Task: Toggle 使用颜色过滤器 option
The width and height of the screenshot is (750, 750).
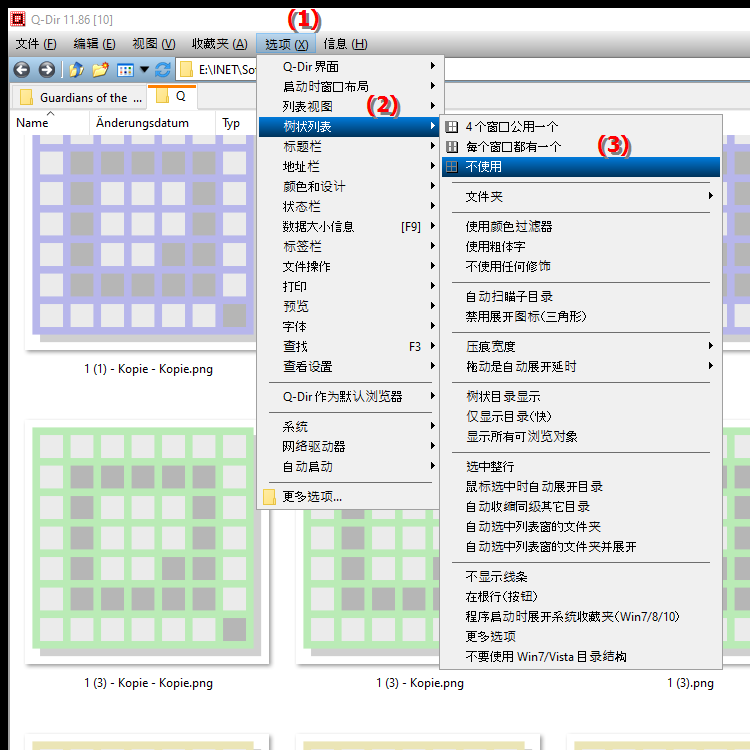Action: (x=581, y=227)
